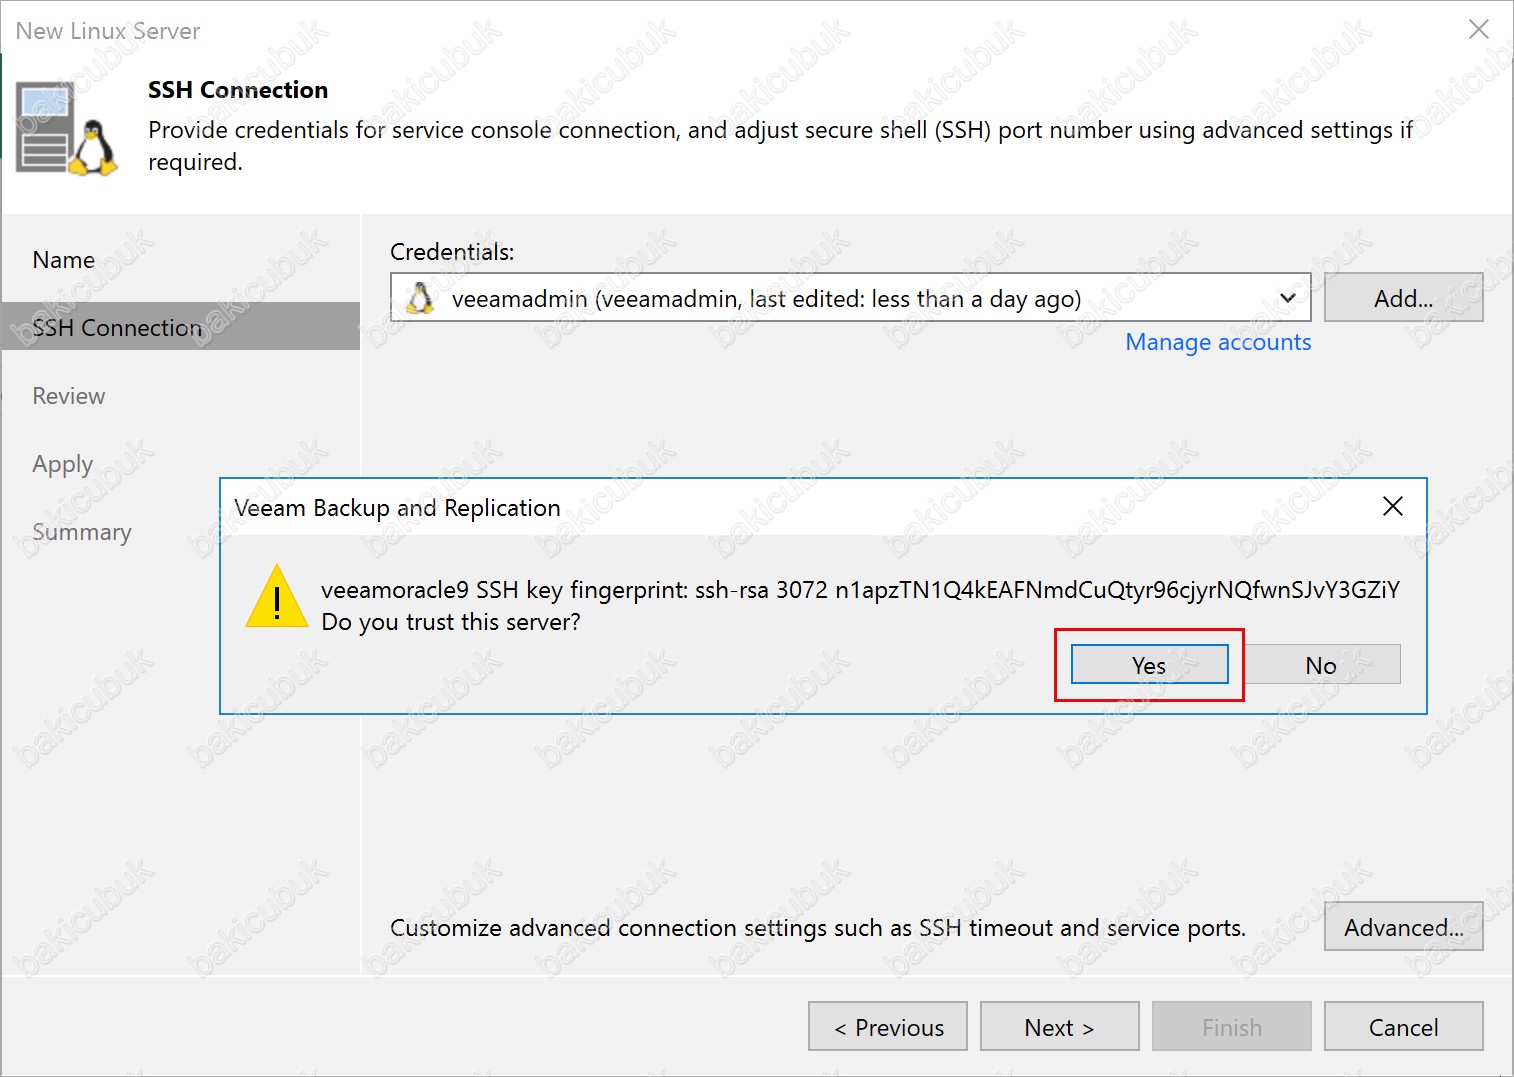Viewport: 1514px width, 1077px height.
Task: Cancel the New Linux Server wizard
Action: tap(1403, 1027)
